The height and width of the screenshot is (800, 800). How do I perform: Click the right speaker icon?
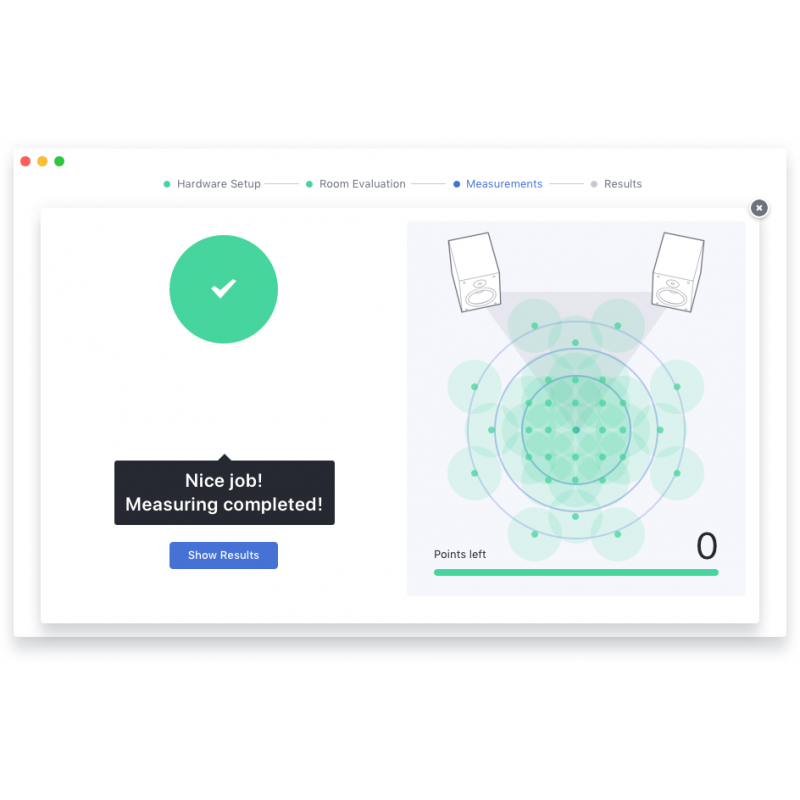[x=677, y=272]
